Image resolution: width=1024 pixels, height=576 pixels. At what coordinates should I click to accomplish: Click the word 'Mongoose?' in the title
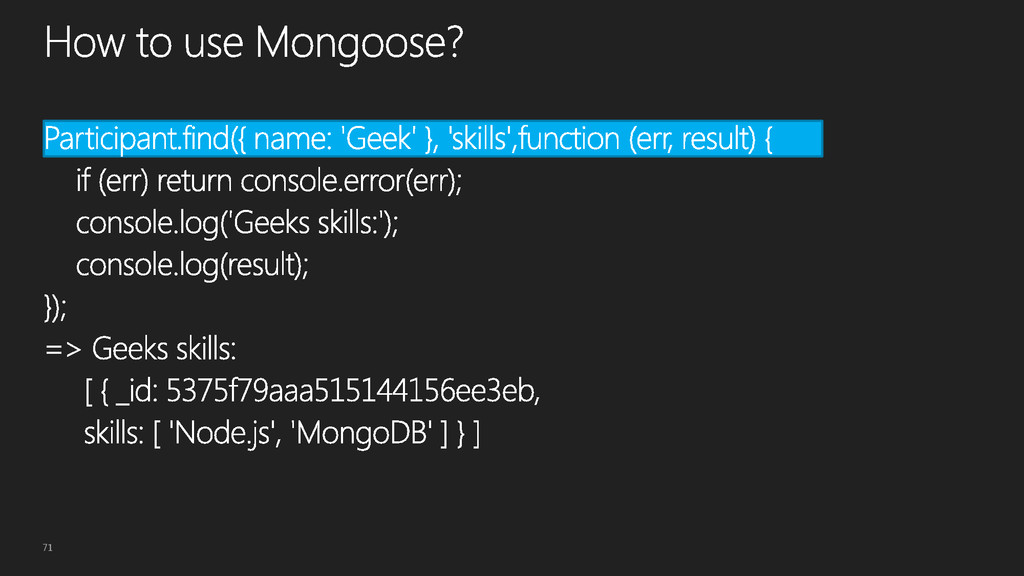(x=359, y=43)
